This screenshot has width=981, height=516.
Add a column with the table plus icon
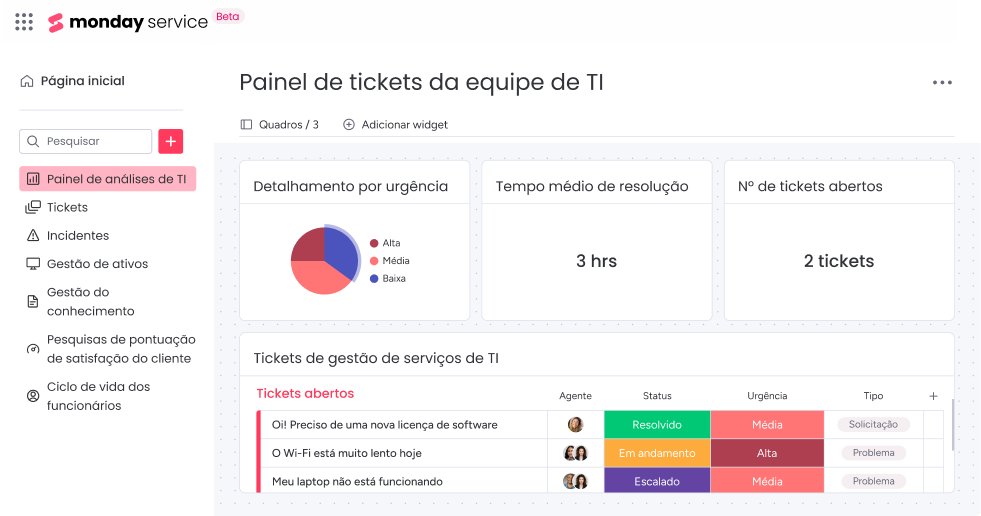coord(933,396)
